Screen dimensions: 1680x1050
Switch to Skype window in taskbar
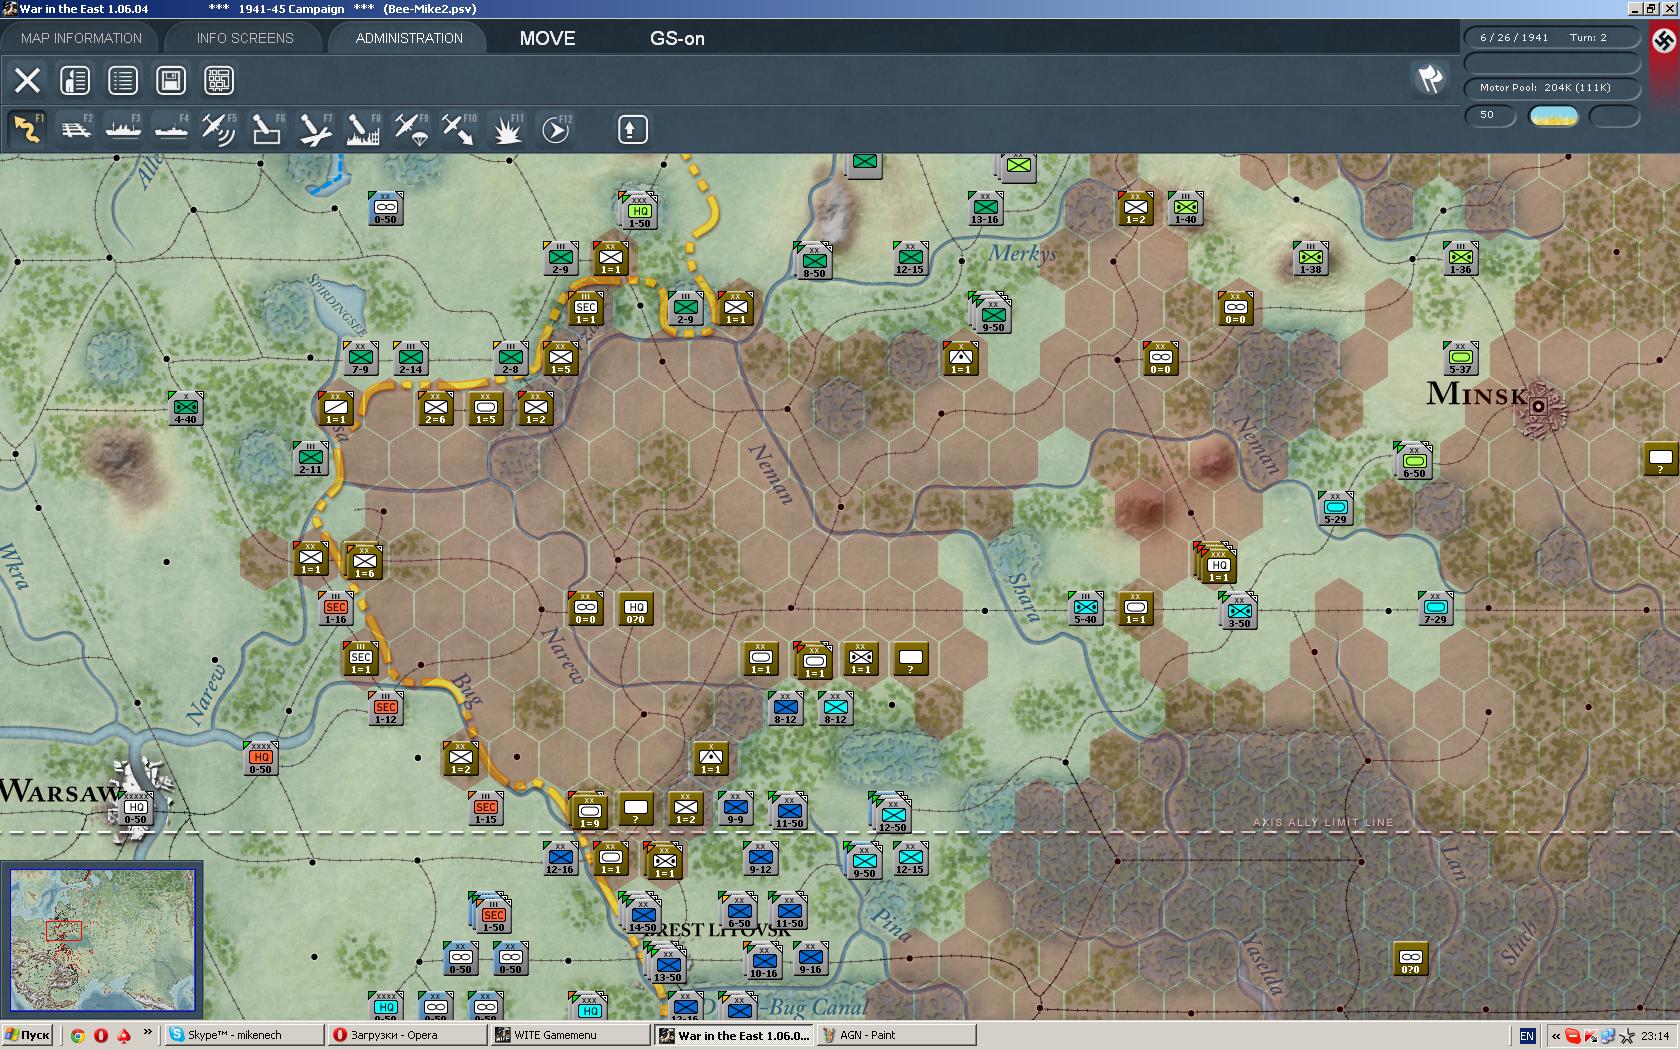244,1035
